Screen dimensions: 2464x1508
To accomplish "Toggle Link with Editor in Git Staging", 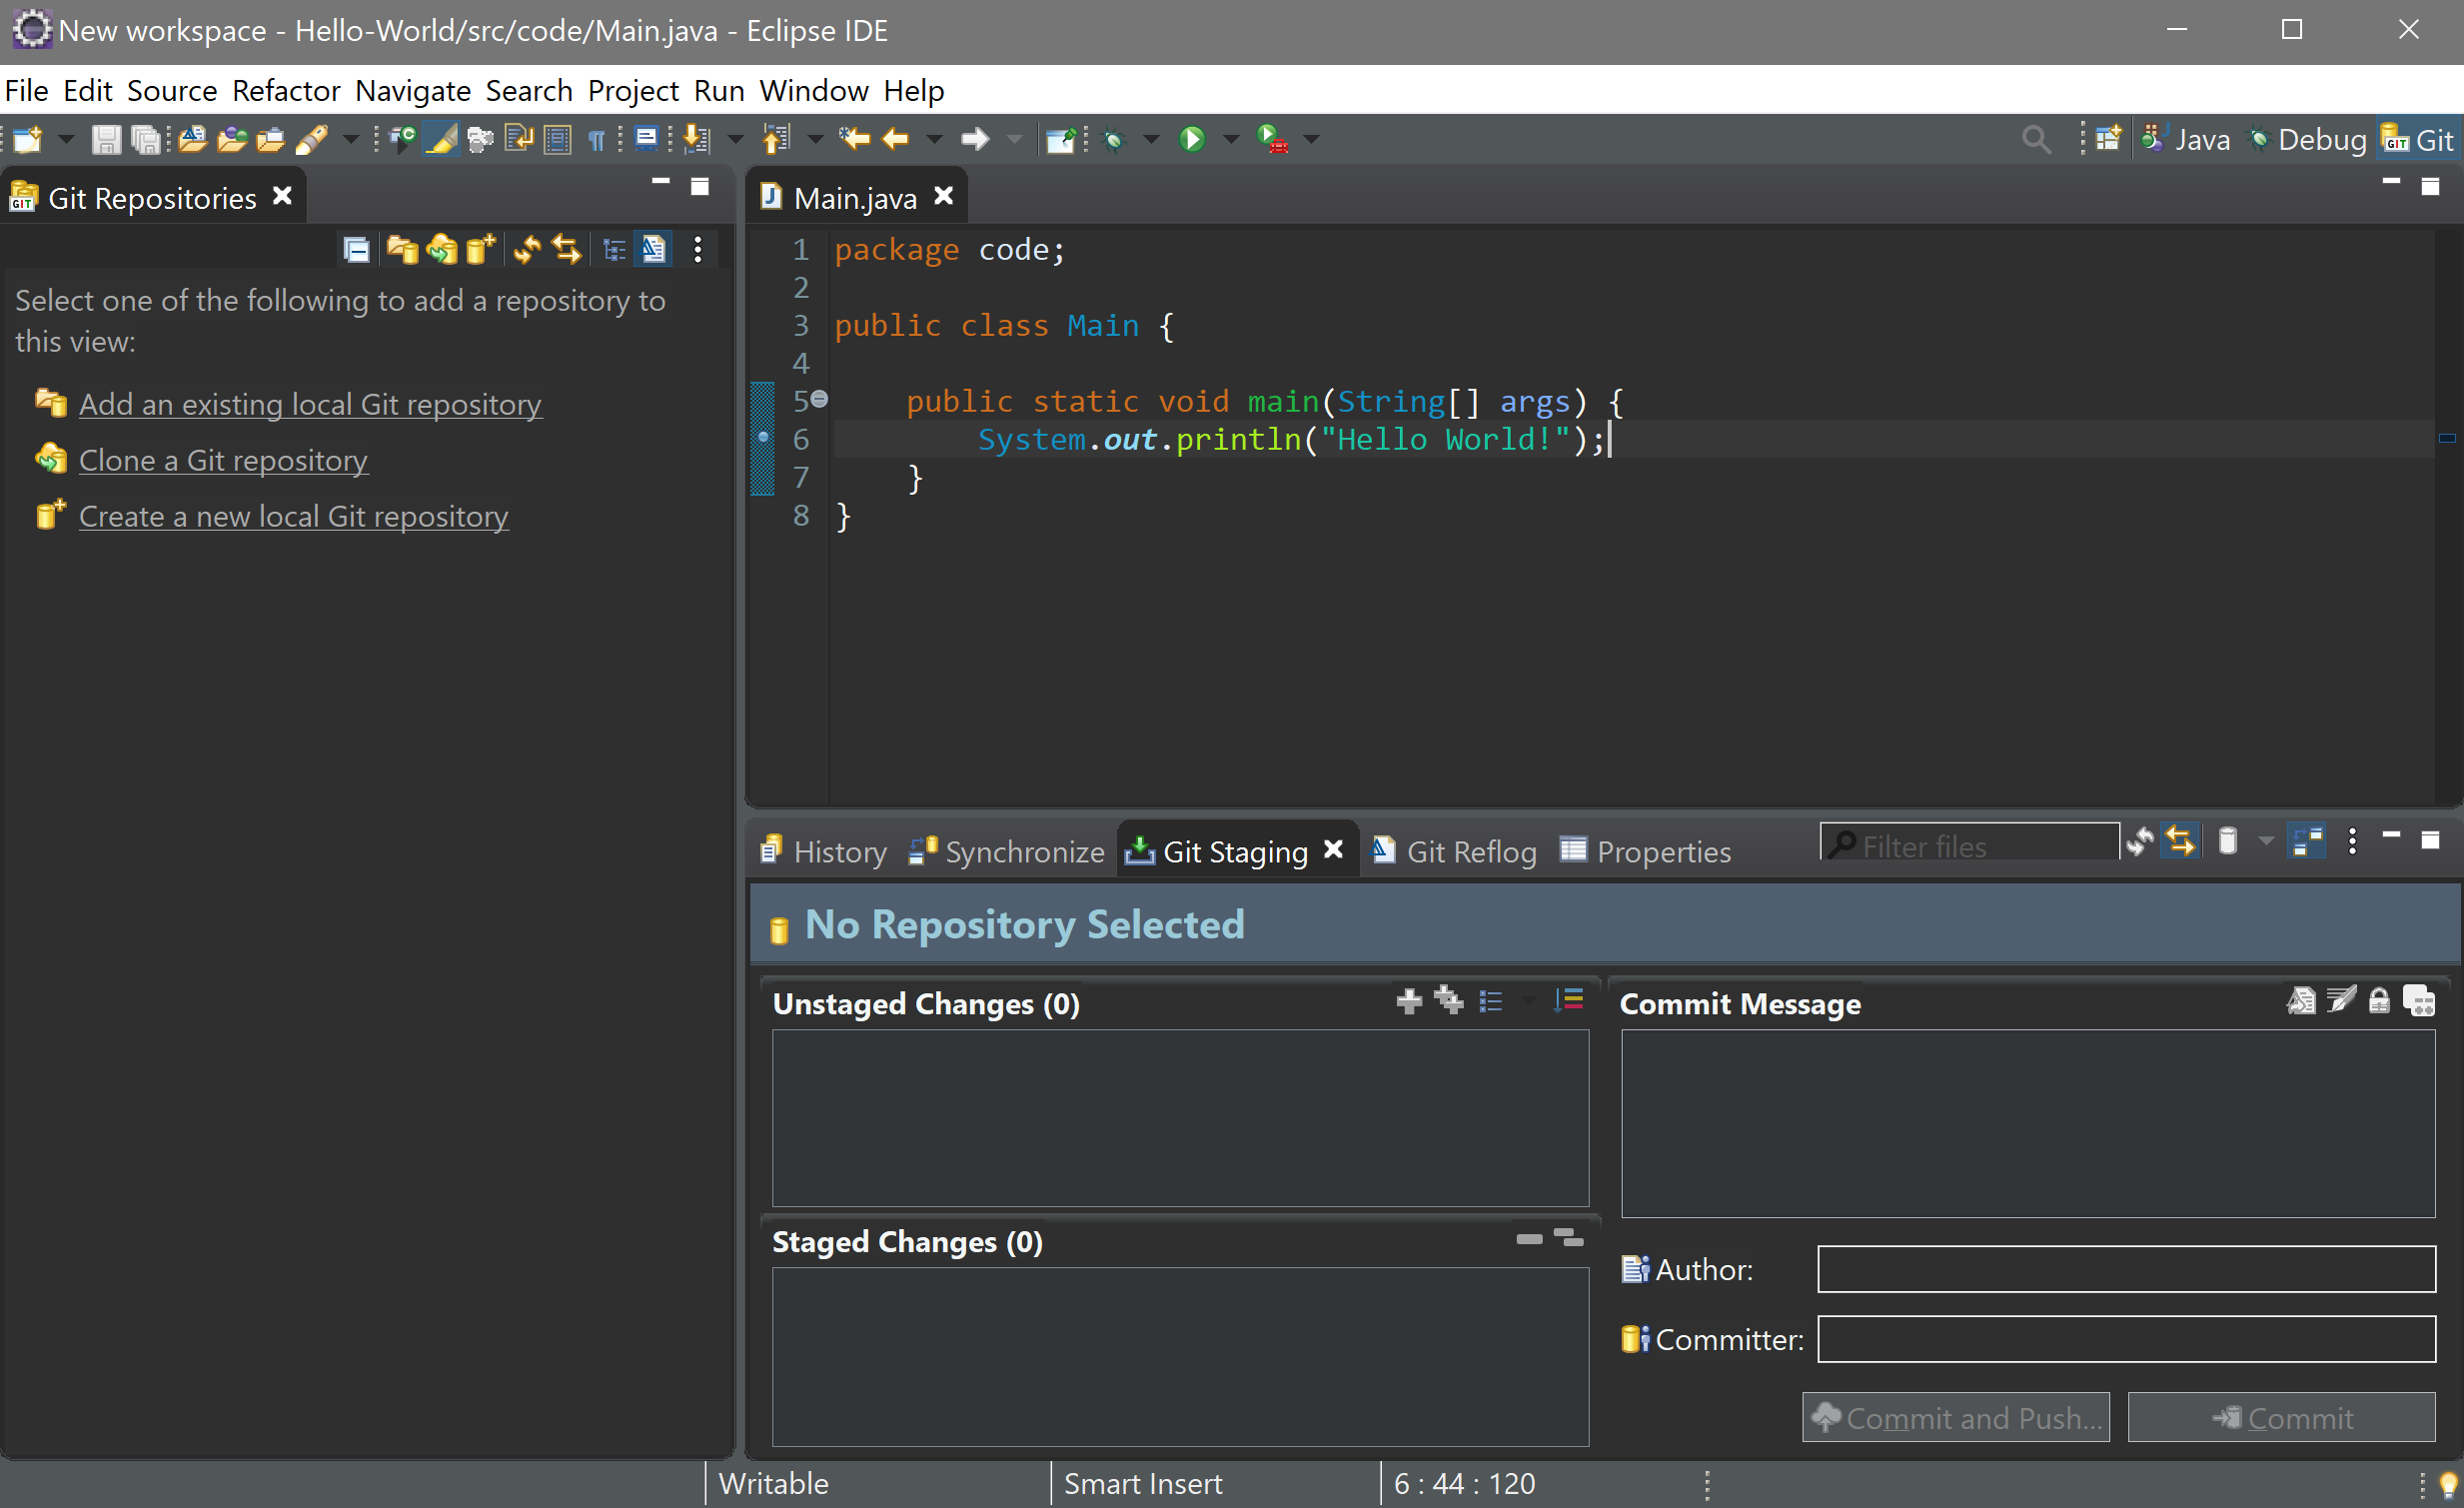I will point(2180,842).
